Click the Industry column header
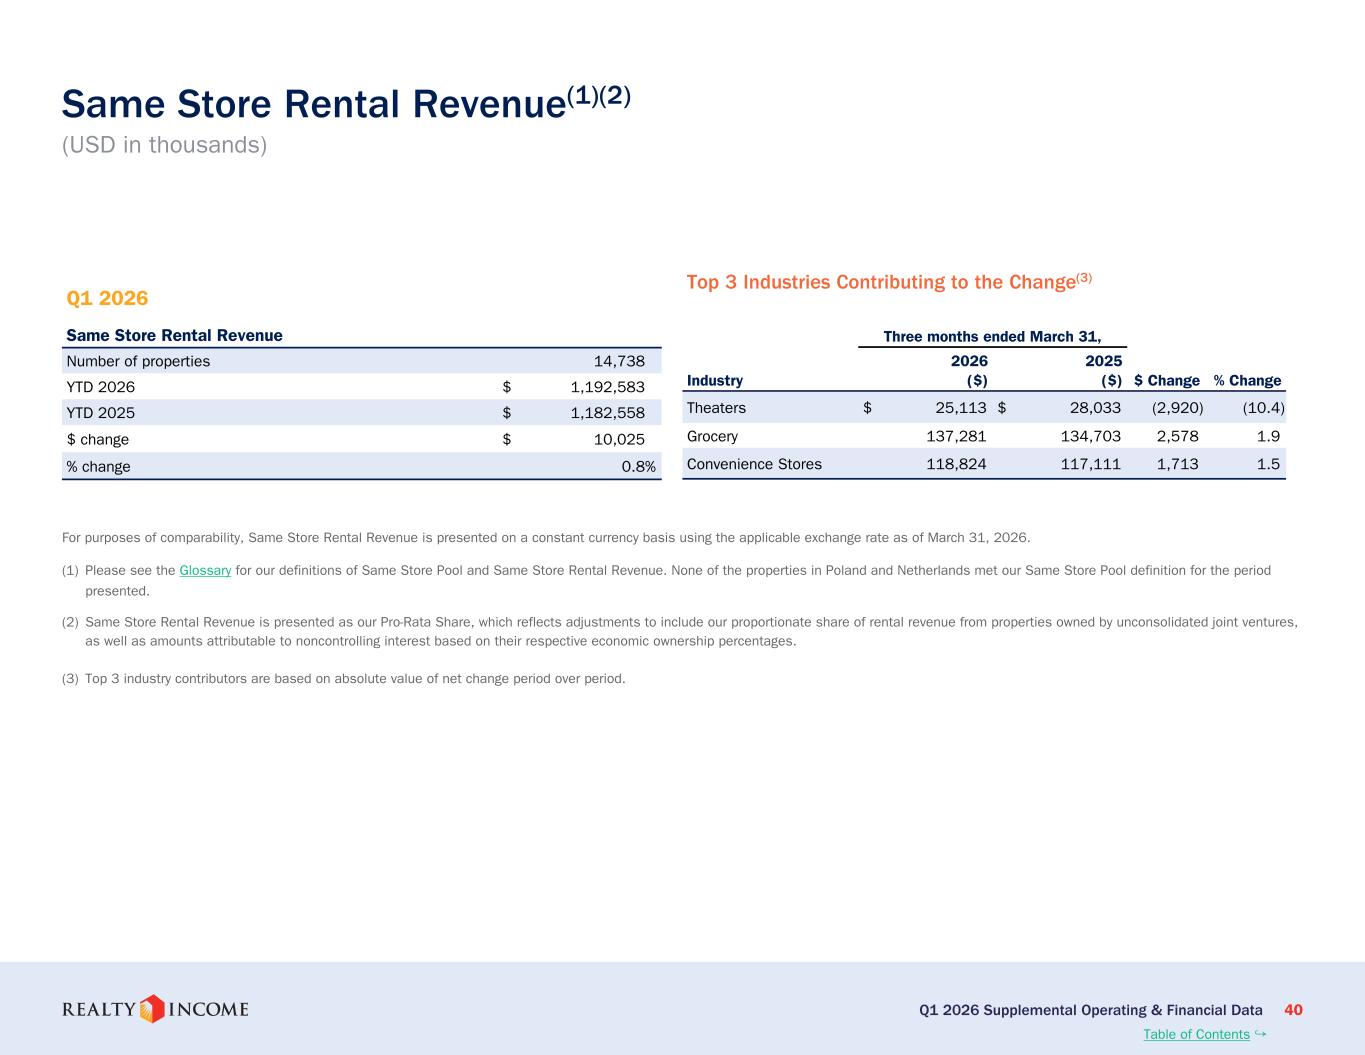 715,380
